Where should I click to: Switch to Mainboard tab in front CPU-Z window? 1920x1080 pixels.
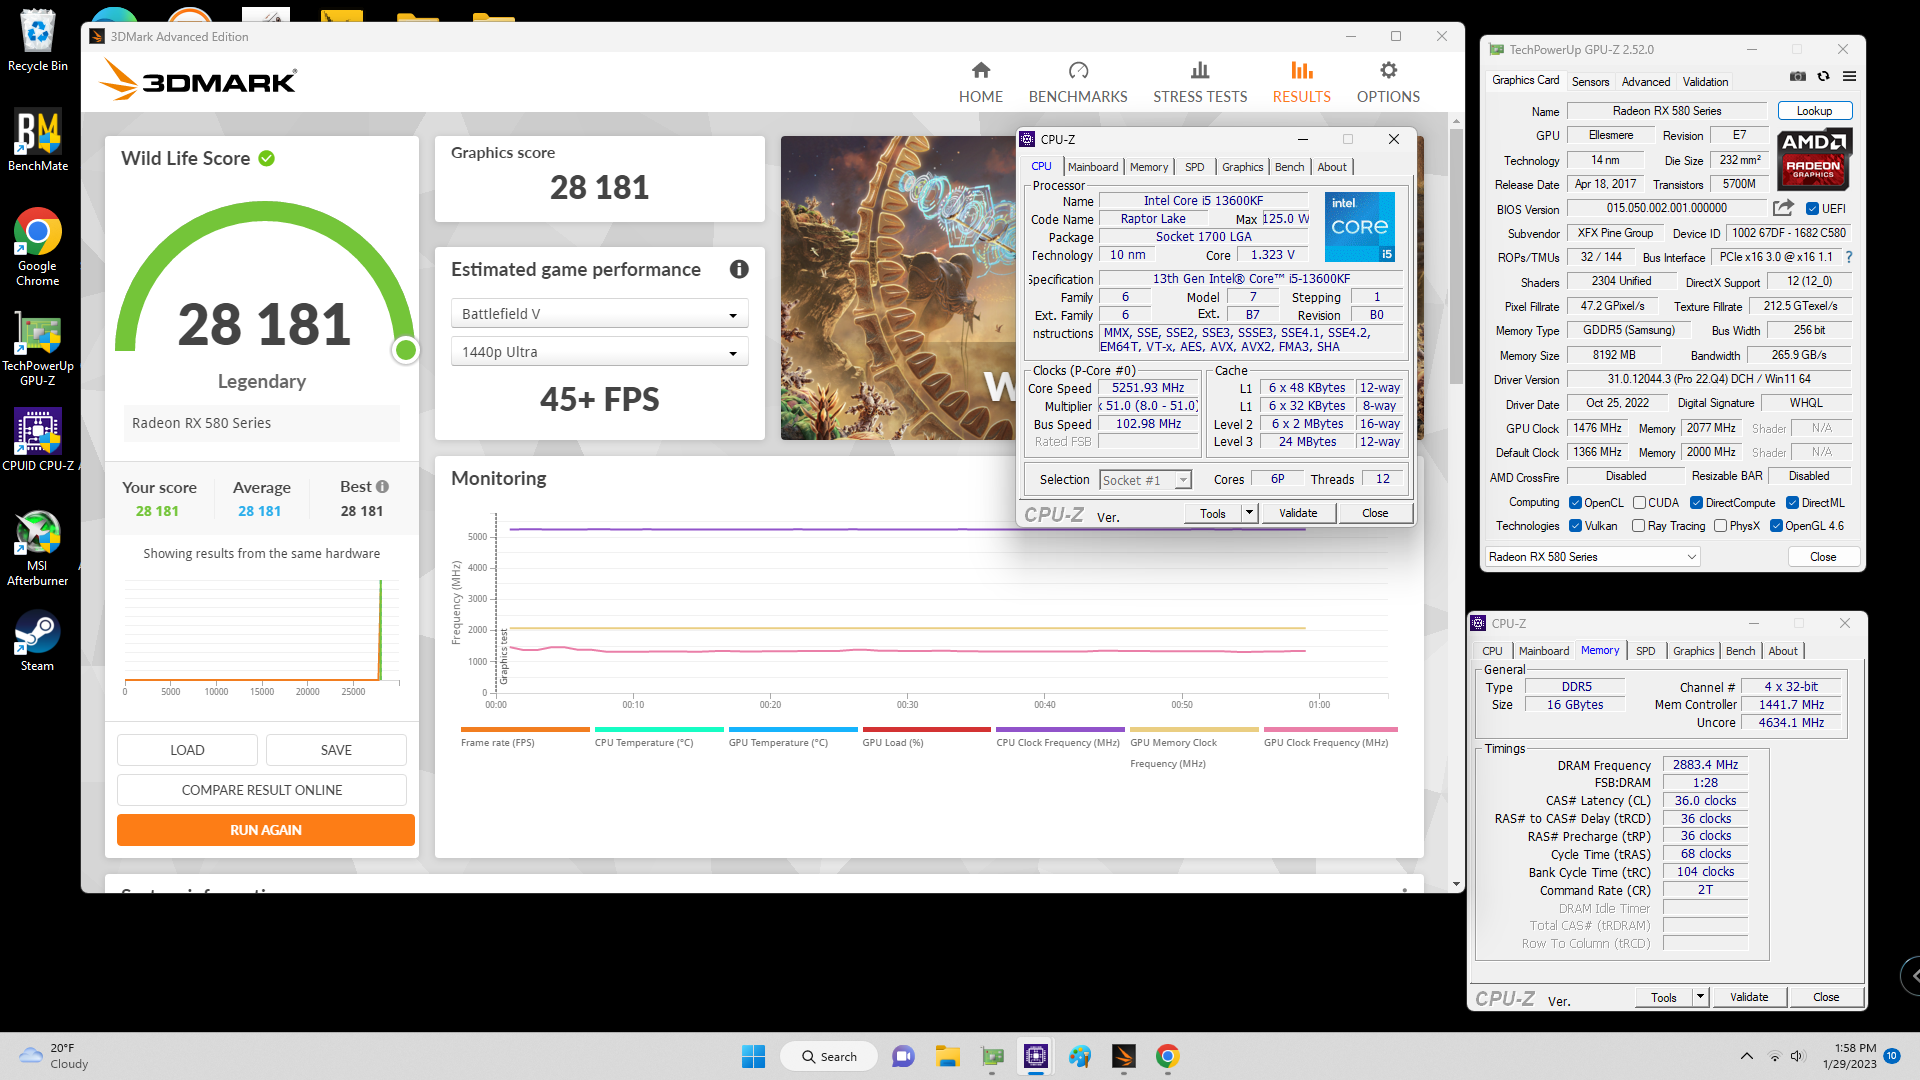pyautogui.click(x=1093, y=167)
